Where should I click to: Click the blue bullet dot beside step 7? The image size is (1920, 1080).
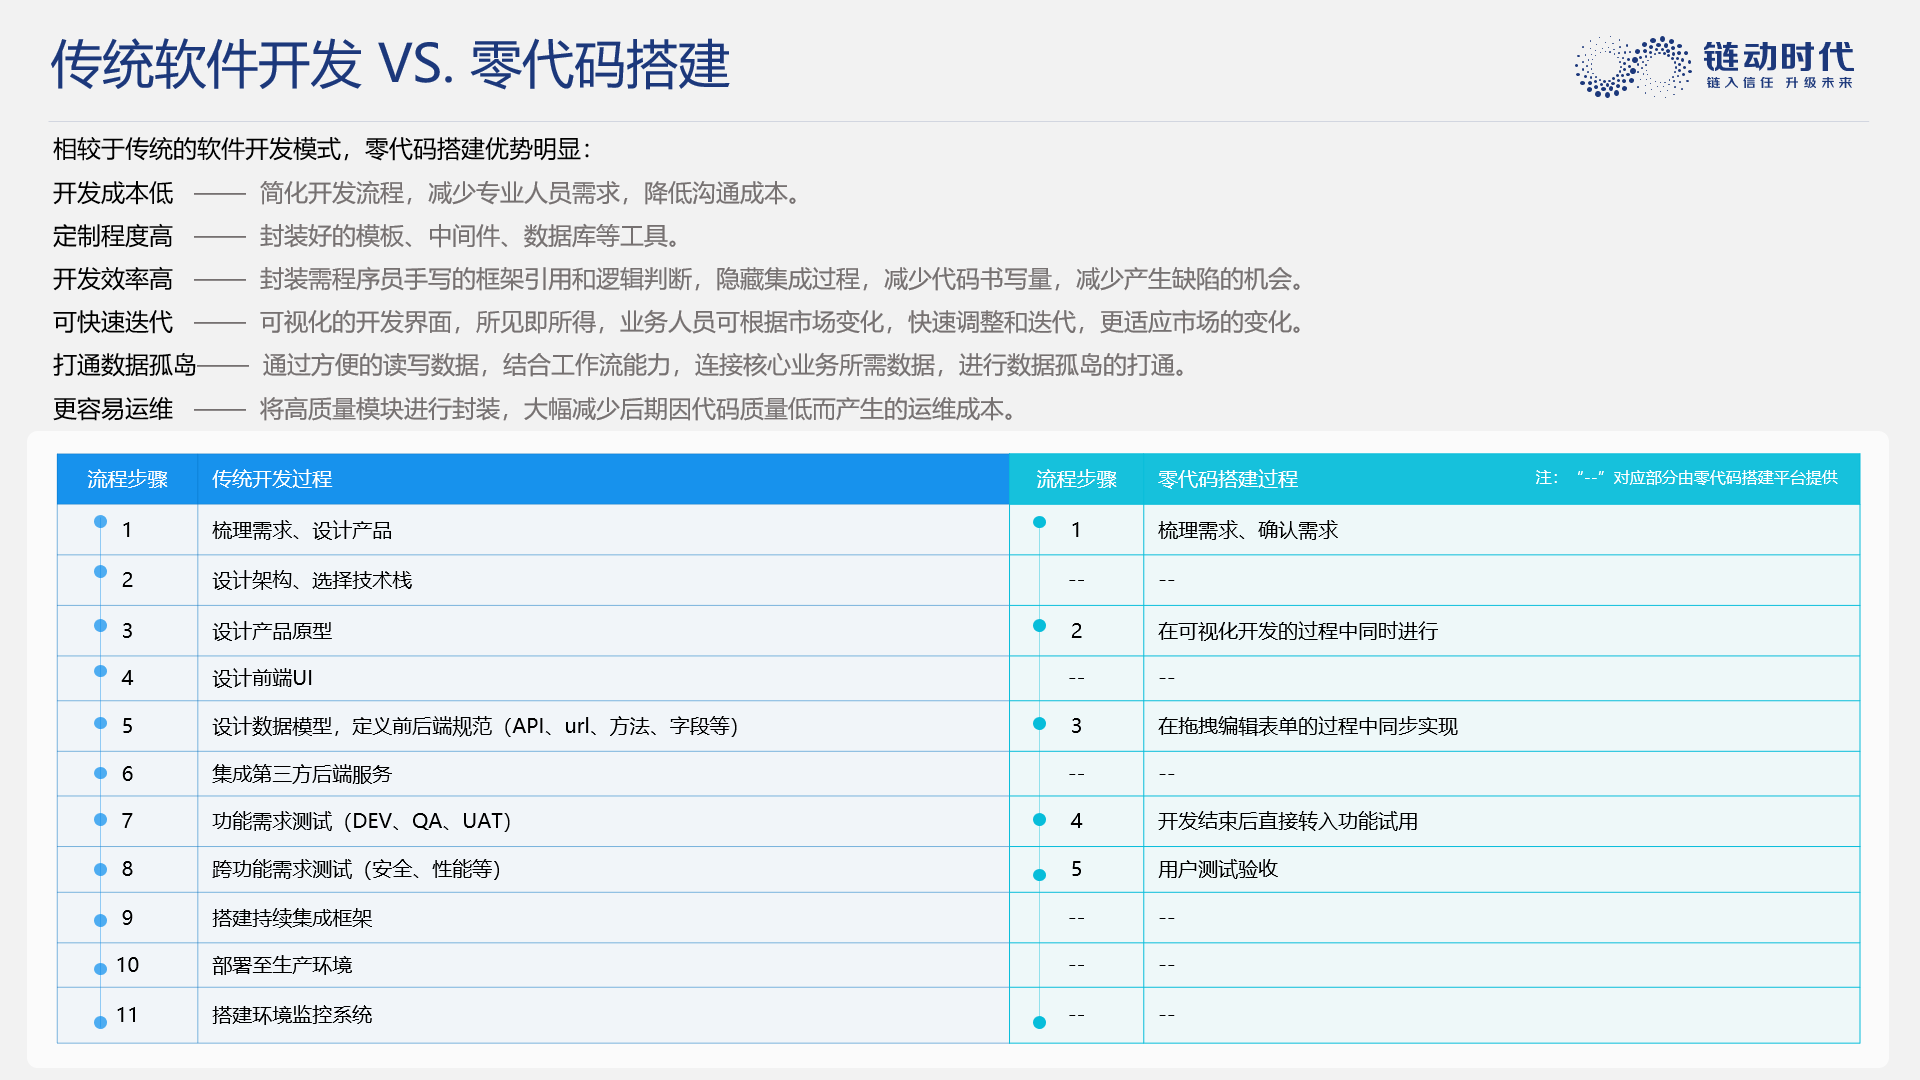(100, 820)
